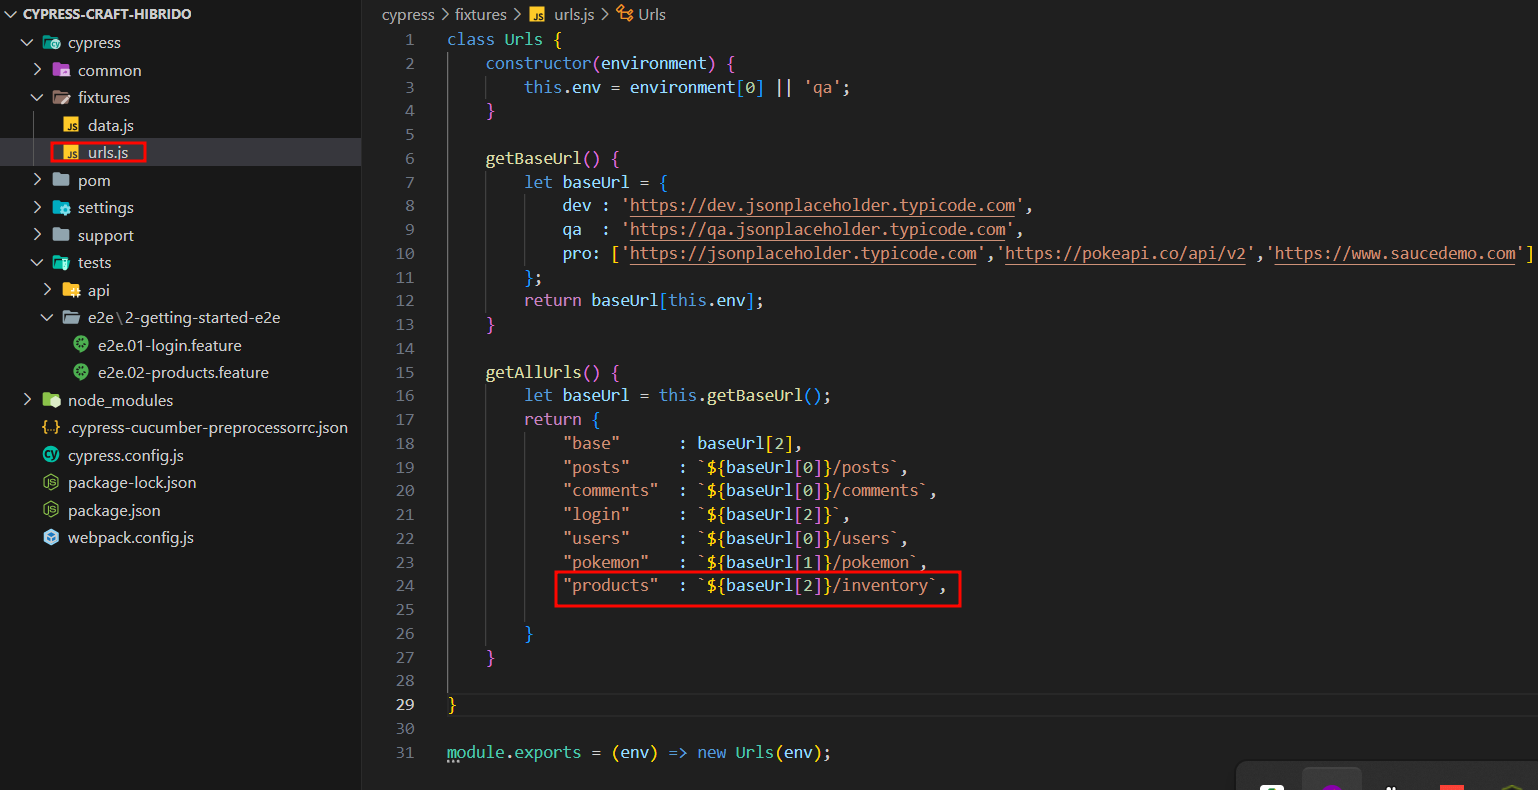Collapse the fixtures folder chevron

37,97
